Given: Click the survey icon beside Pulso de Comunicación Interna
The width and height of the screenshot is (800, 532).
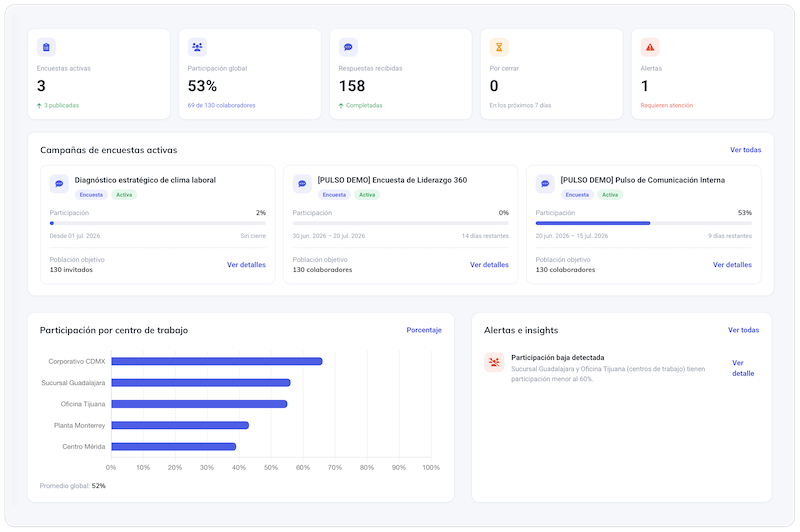Looking at the screenshot, I should 545,184.
